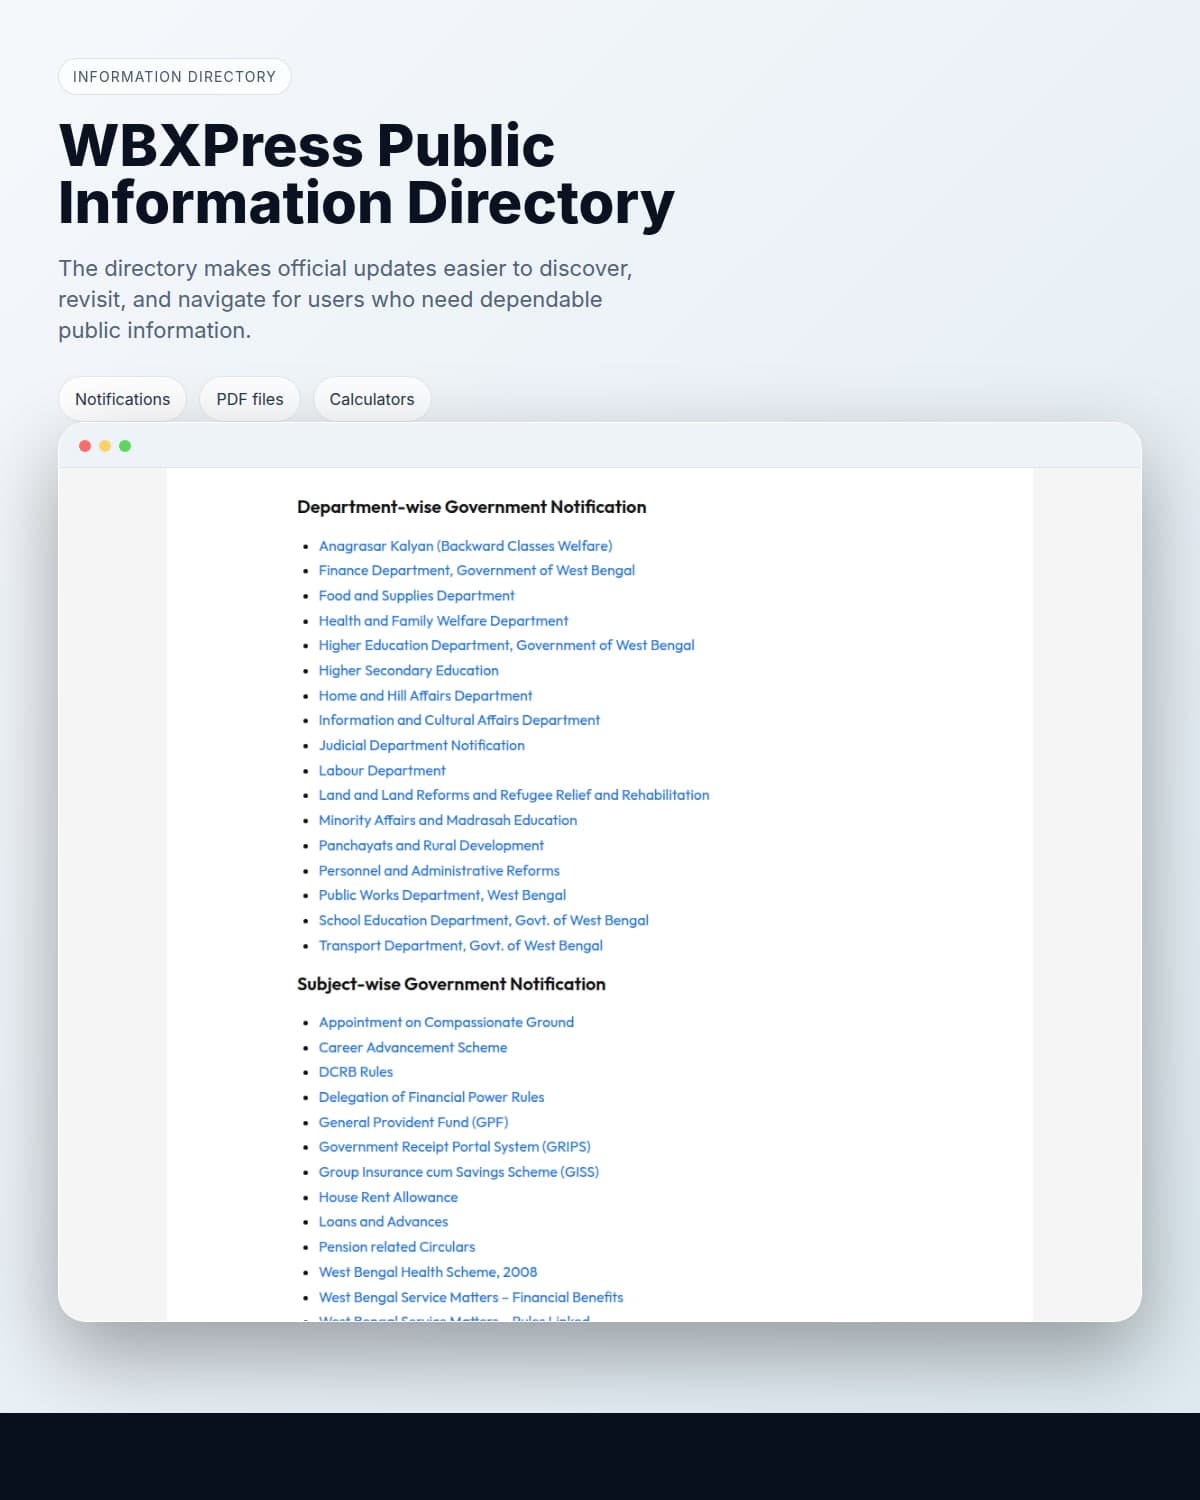Viewport: 1200px width, 1500px height.
Task: Open Land and Land Reforms link
Action: coord(514,795)
